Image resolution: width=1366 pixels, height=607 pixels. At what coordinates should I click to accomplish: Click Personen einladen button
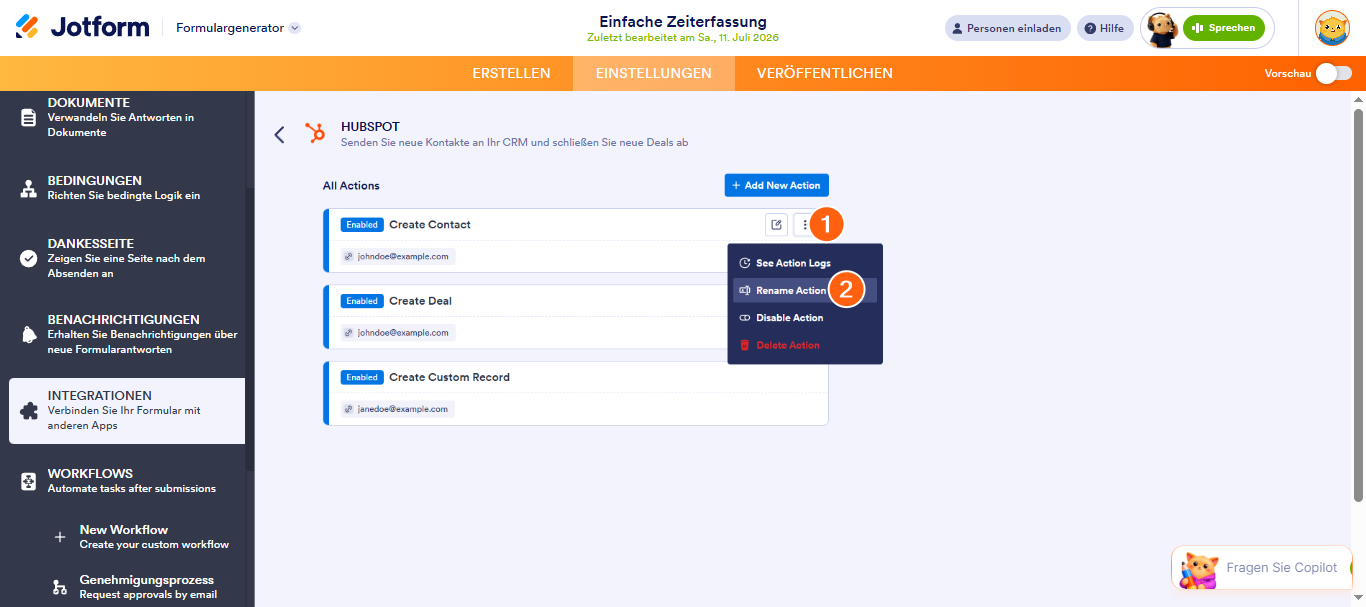click(x=1007, y=28)
